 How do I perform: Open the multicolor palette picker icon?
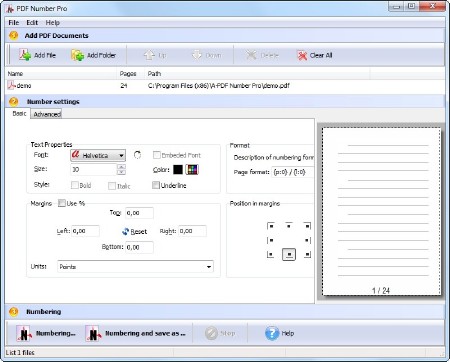[x=192, y=170]
